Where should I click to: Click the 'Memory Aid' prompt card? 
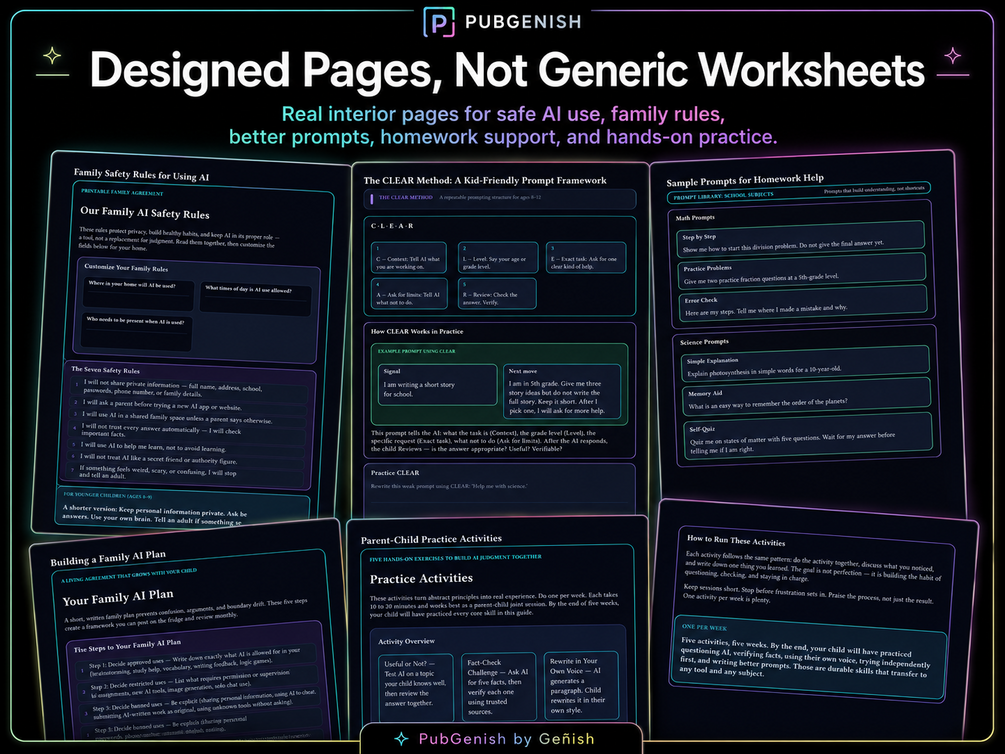(806, 398)
